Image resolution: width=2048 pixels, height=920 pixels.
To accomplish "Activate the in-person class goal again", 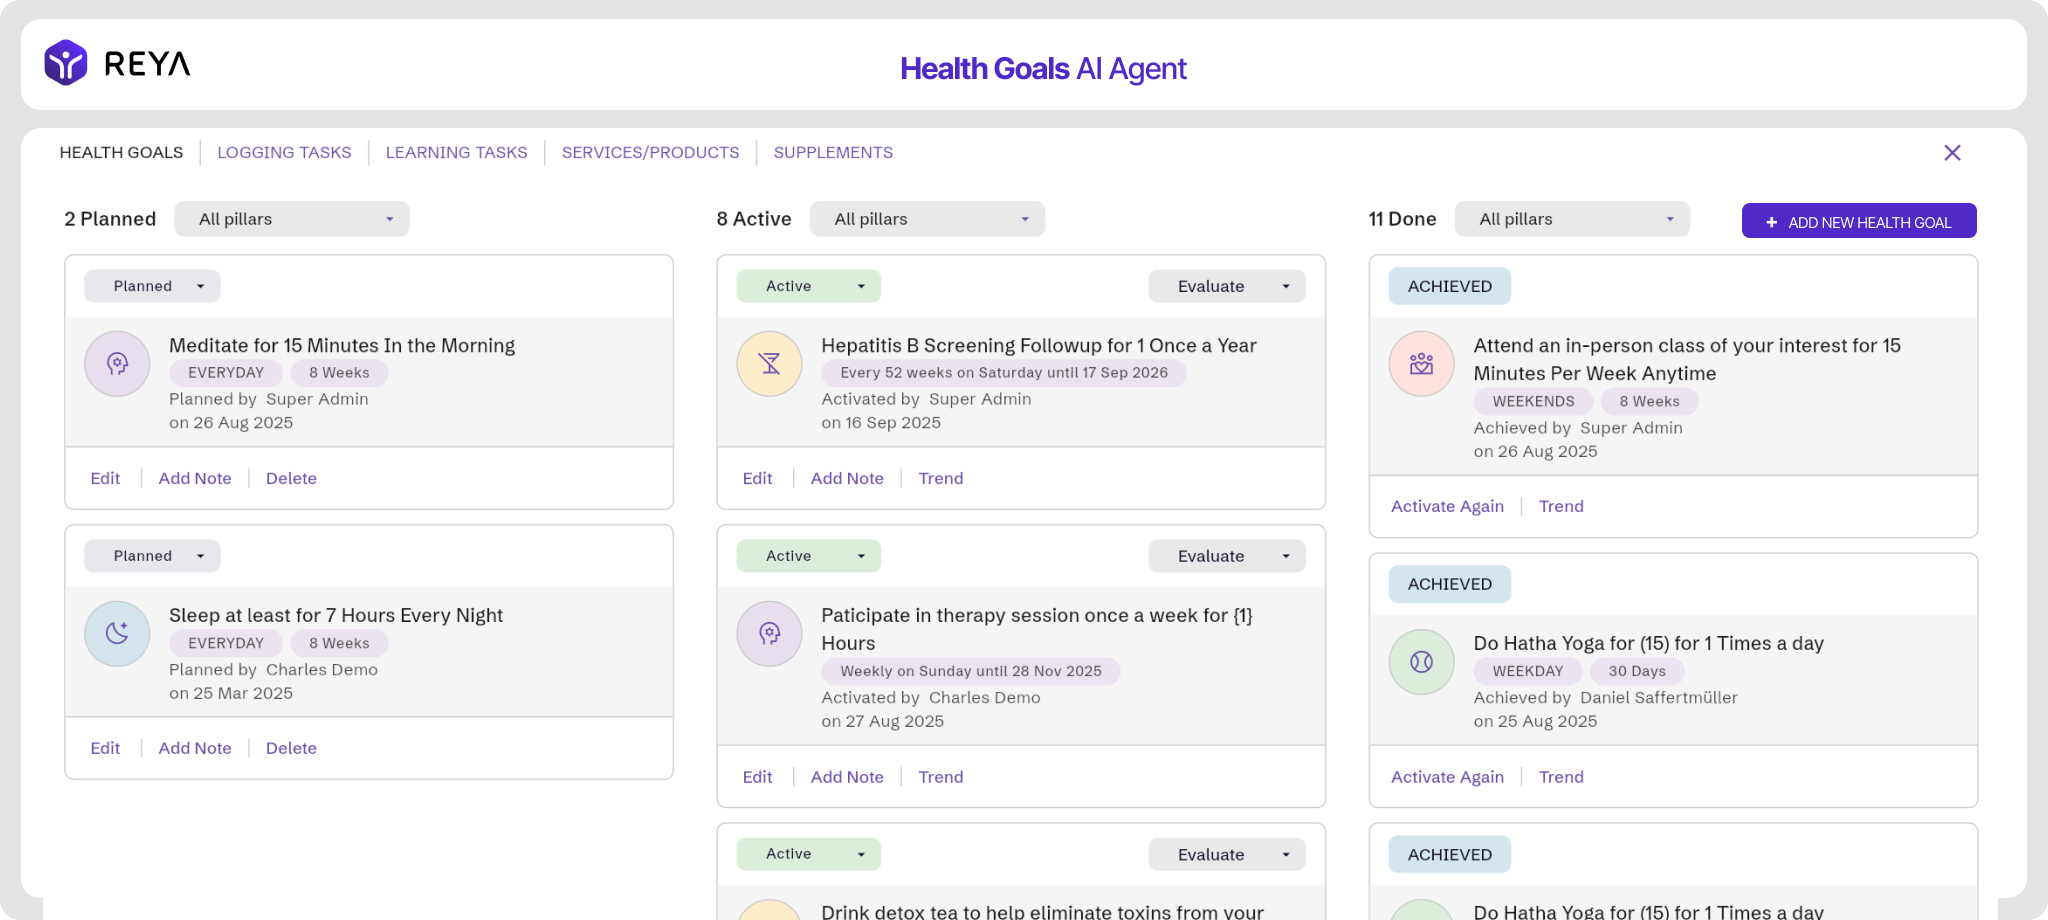I will (x=1447, y=506).
